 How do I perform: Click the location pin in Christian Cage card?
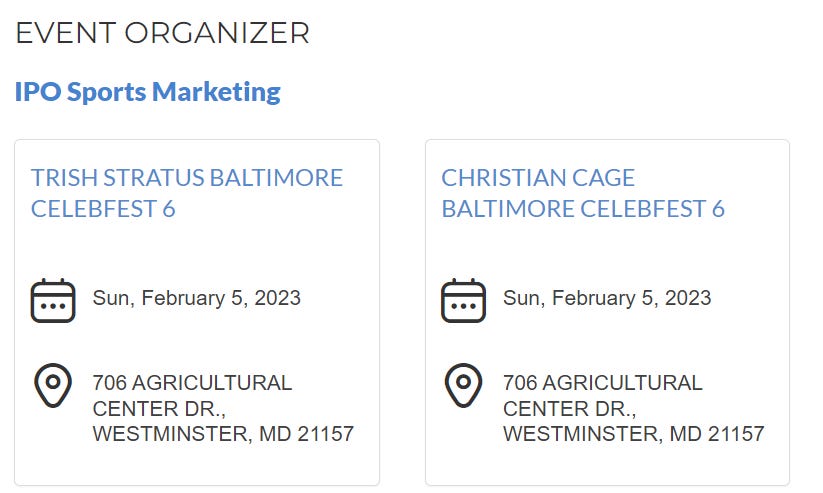tap(463, 385)
